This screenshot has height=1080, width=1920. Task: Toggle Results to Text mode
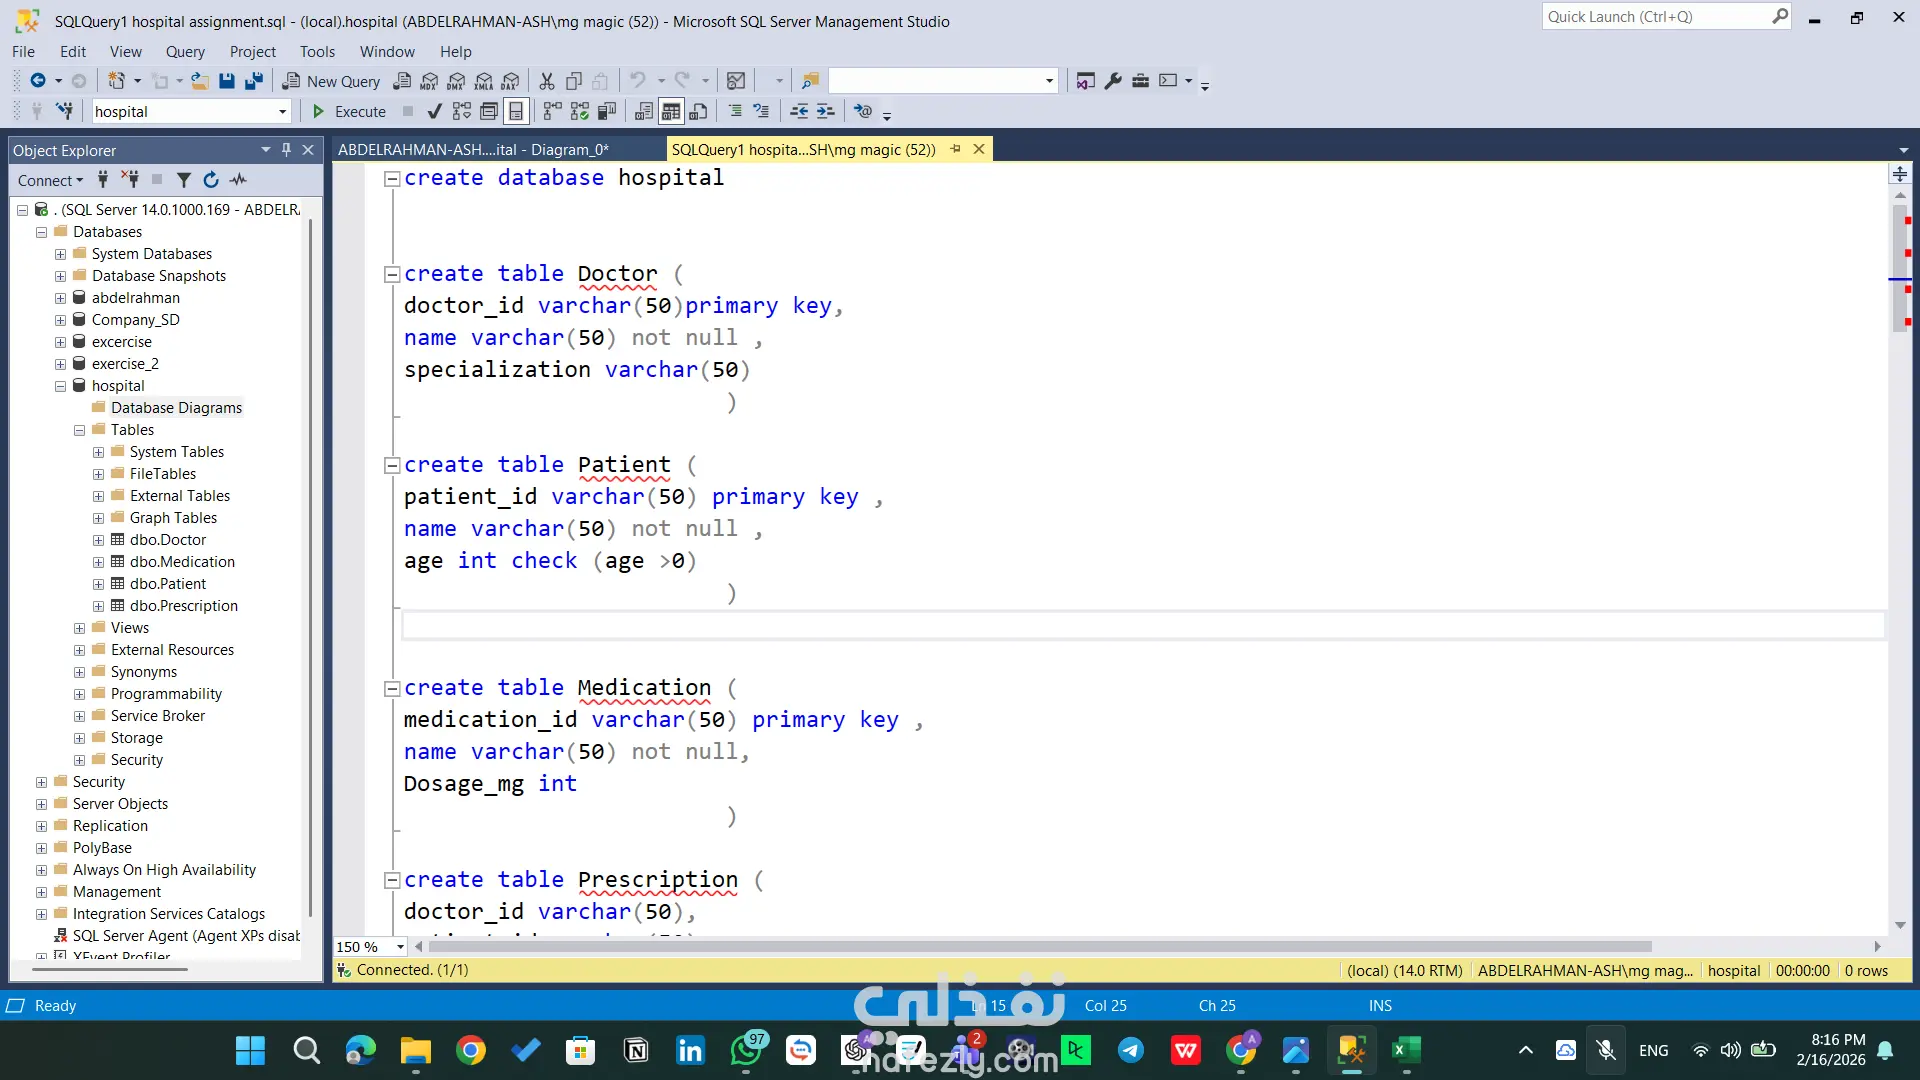coord(644,111)
